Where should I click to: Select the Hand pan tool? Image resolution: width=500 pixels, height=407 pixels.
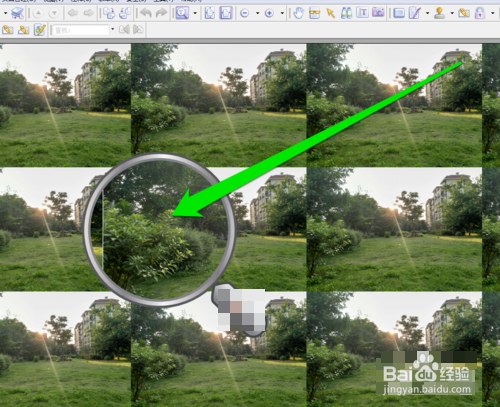[299, 13]
